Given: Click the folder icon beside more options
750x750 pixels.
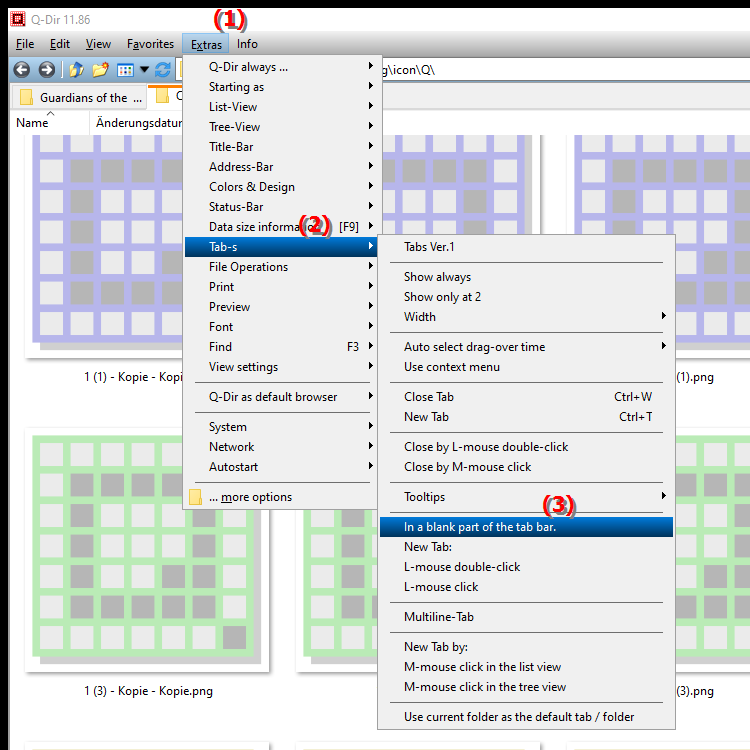Looking at the screenshot, I should click(x=195, y=497).
